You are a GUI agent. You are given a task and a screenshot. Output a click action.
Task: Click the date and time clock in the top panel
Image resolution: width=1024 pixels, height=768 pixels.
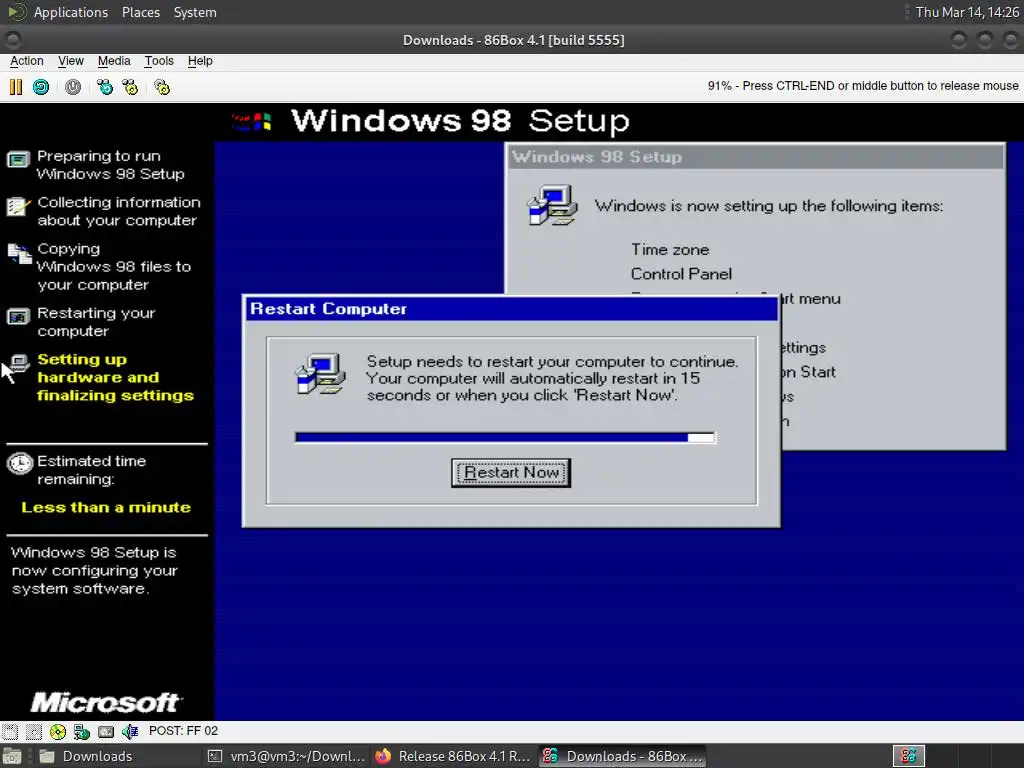pos(967,12)
